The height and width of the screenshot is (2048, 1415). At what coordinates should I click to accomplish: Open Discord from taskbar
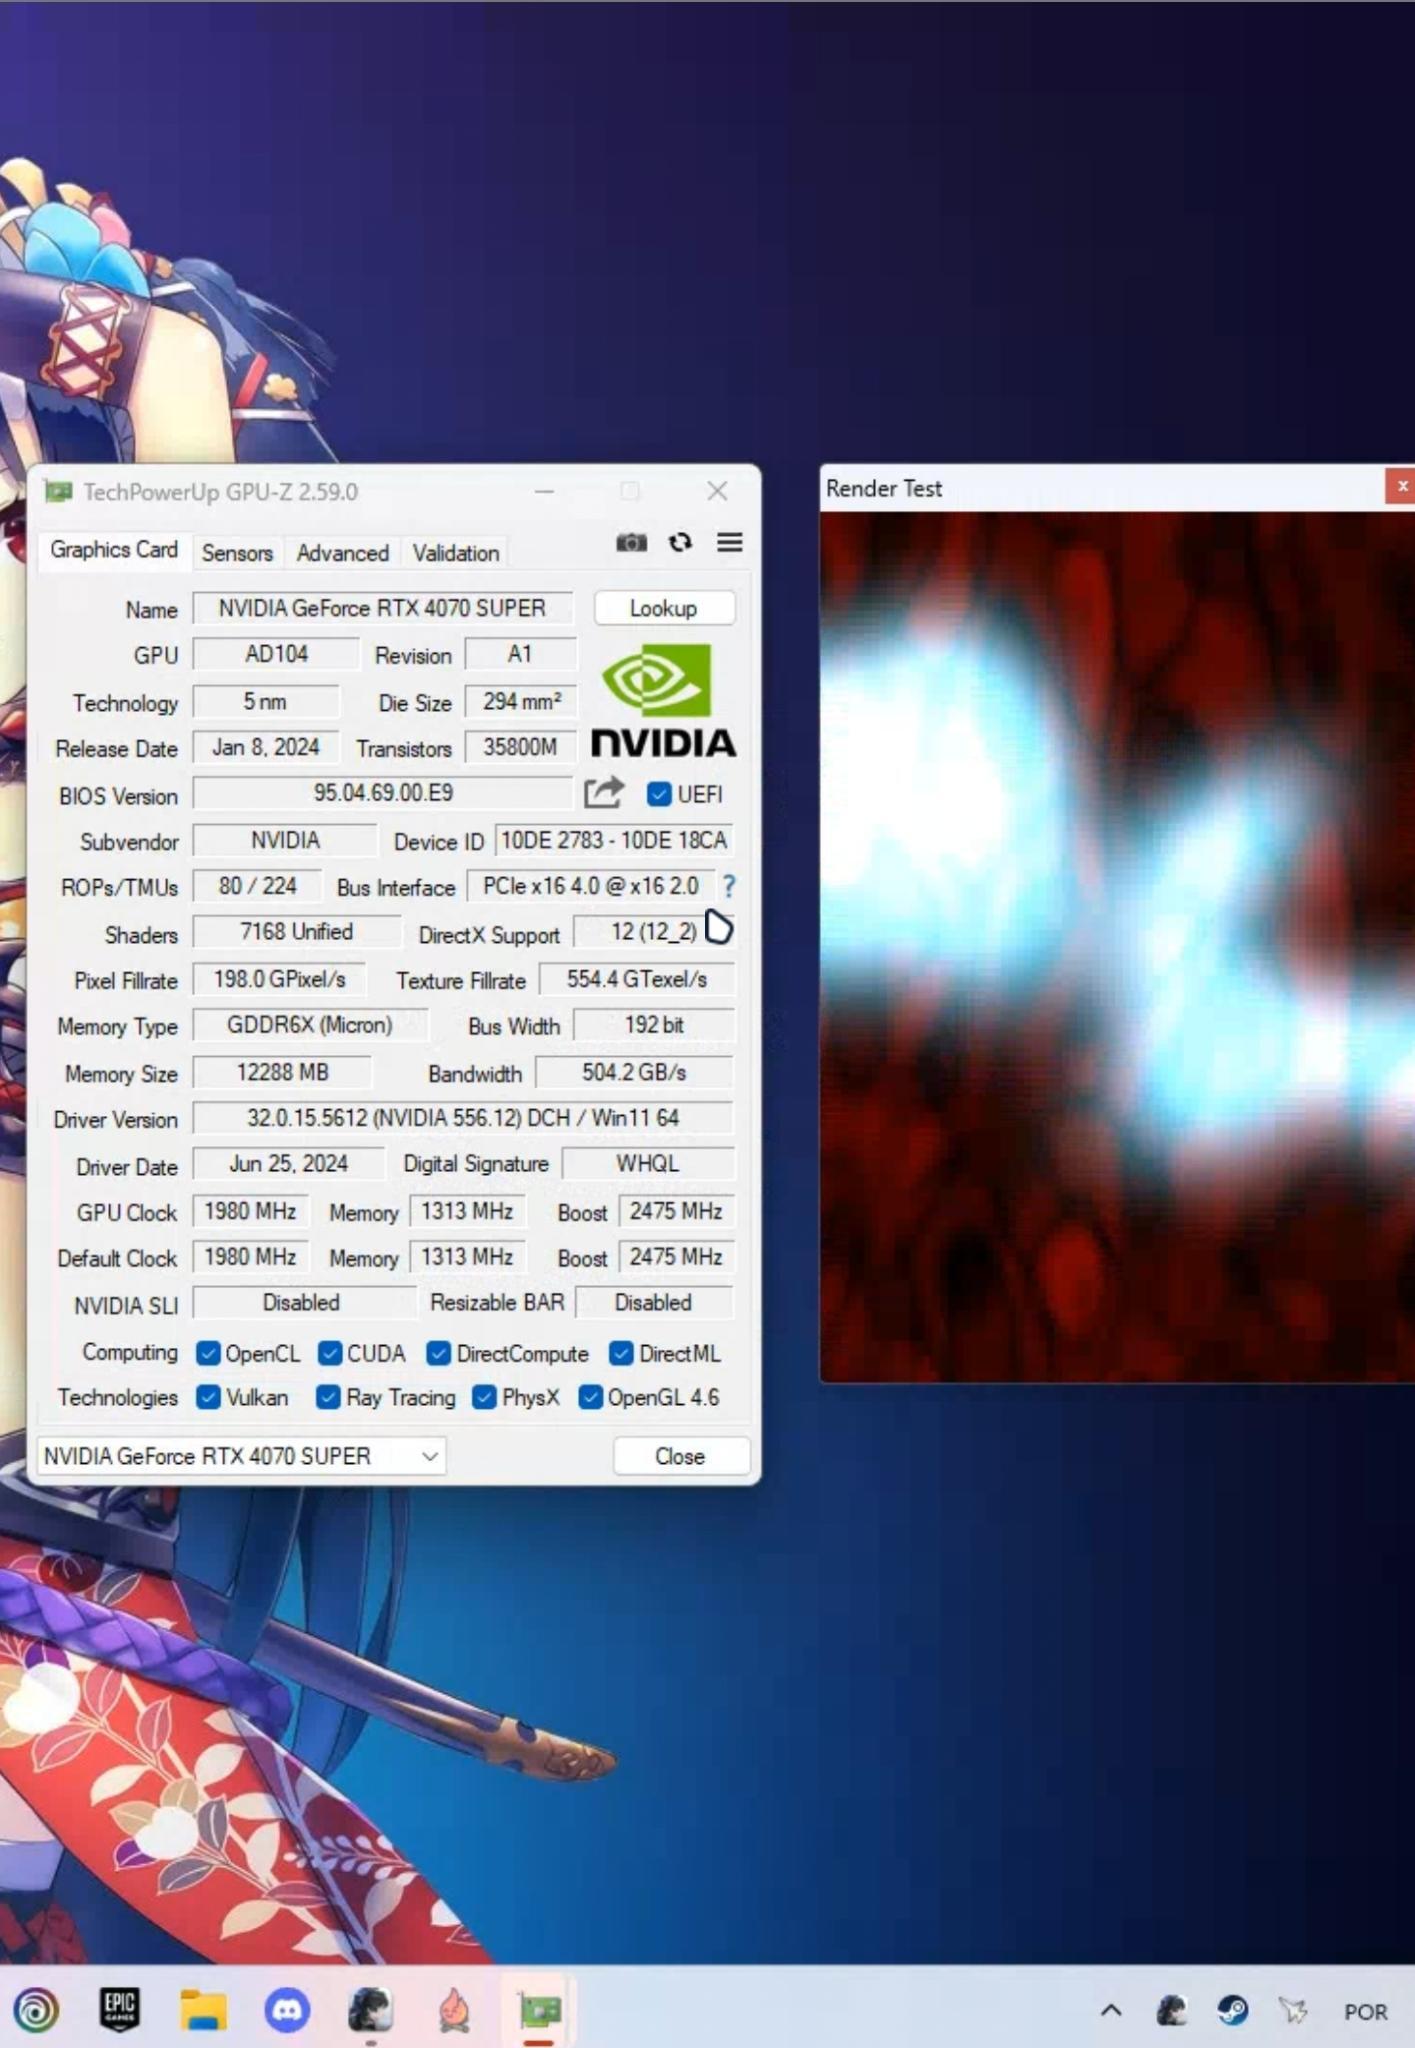[x=287, y=2009]
